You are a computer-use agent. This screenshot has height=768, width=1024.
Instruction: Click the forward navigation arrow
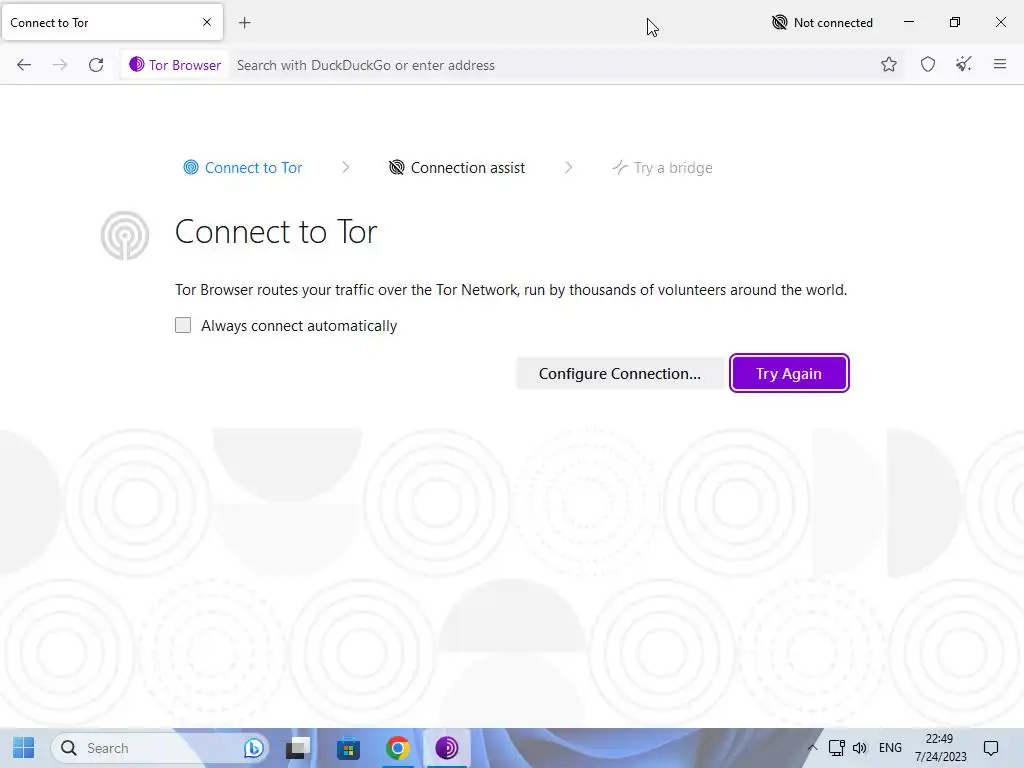point(60,65)
